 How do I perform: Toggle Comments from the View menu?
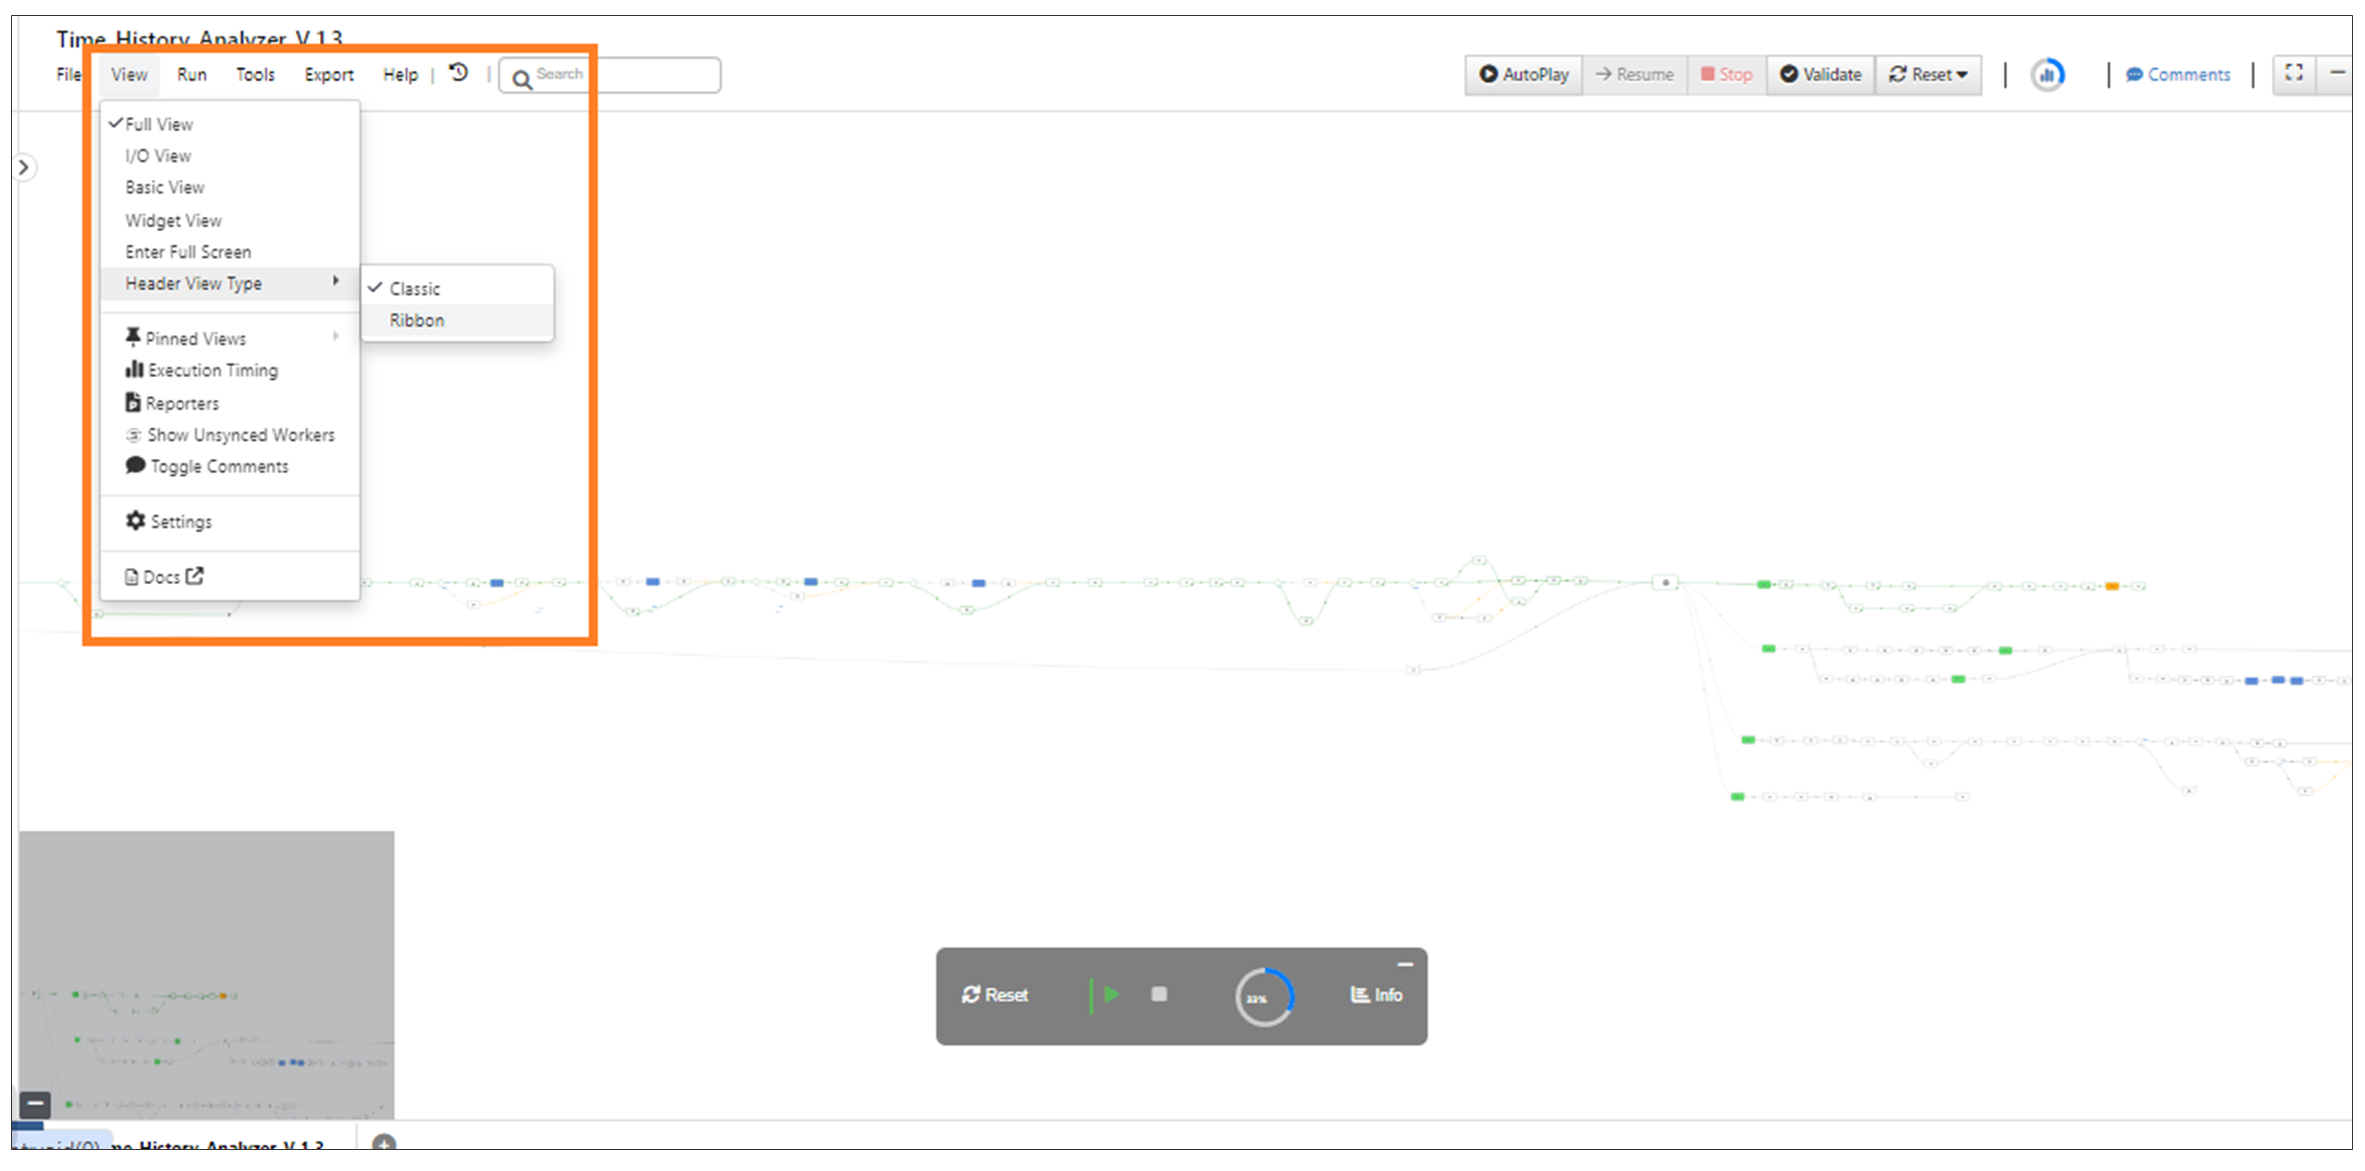coord(218,467)
